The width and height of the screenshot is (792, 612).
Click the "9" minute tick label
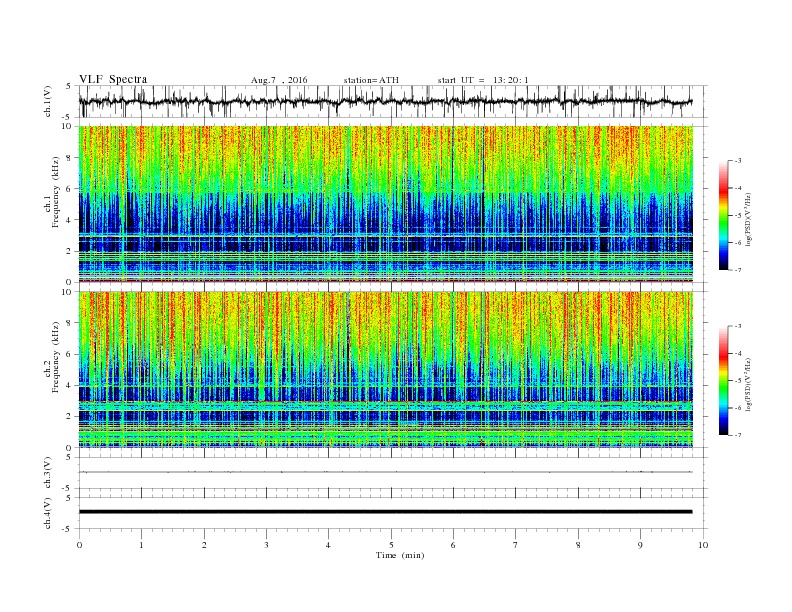coord(640,545)
